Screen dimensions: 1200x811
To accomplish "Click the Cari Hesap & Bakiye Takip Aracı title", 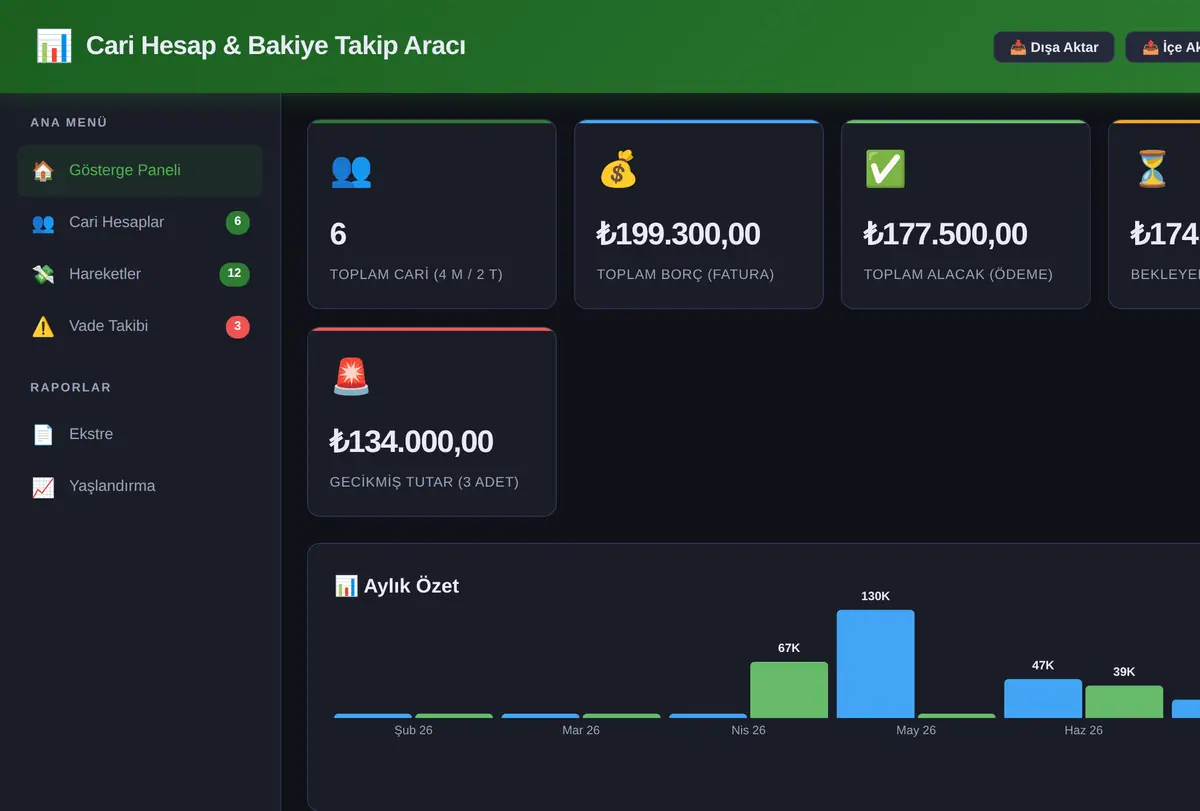I will (276, 46).
